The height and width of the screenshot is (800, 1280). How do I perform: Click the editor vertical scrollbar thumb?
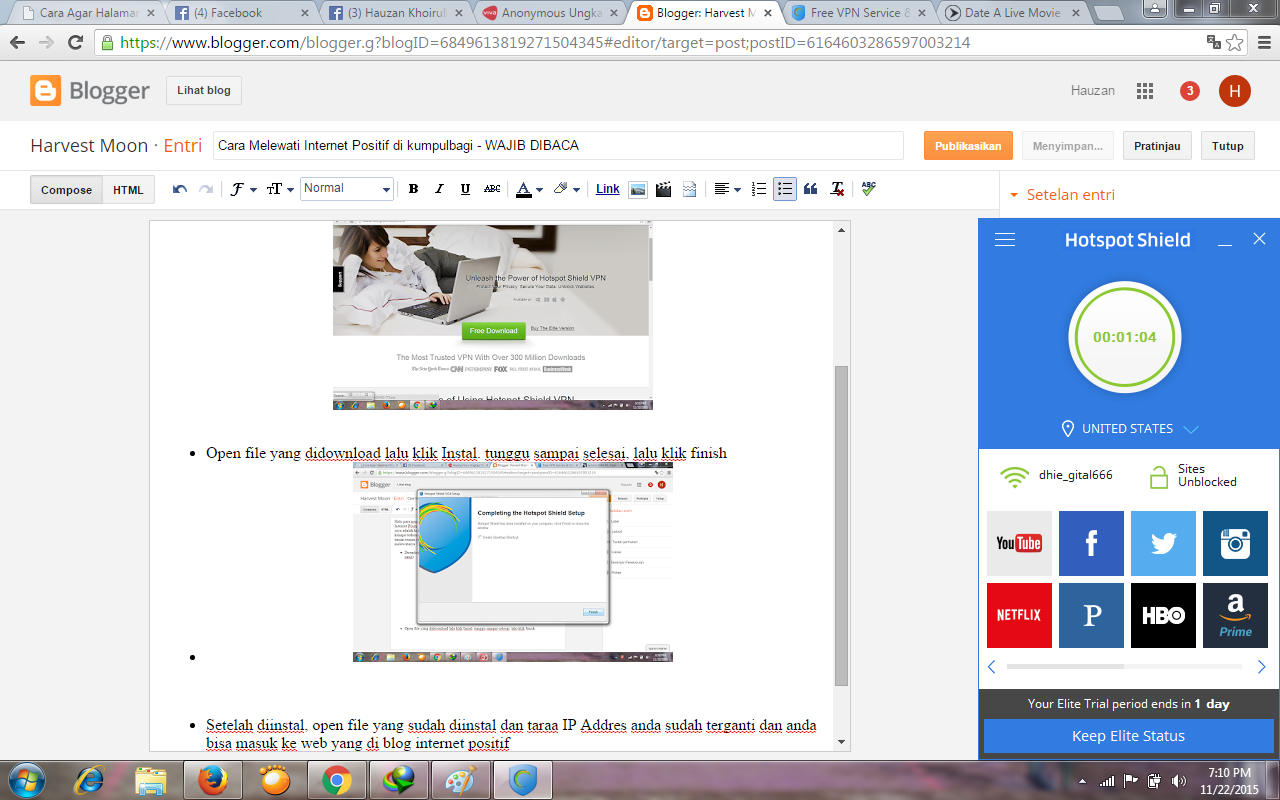tap(841, 525)
